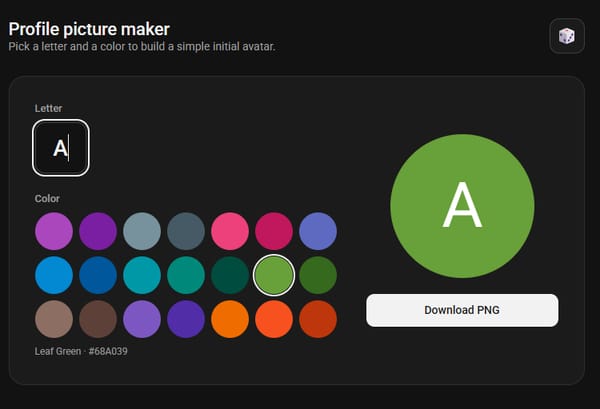Click the 'Pick a letter and a color' subtitle

[x=142, y=47]
